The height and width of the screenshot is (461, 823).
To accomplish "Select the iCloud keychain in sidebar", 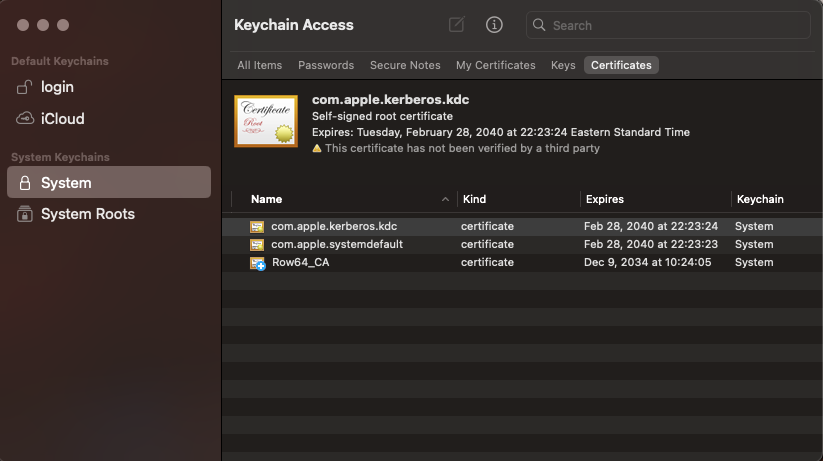I will pyautogui.click(x=62, y=118).
